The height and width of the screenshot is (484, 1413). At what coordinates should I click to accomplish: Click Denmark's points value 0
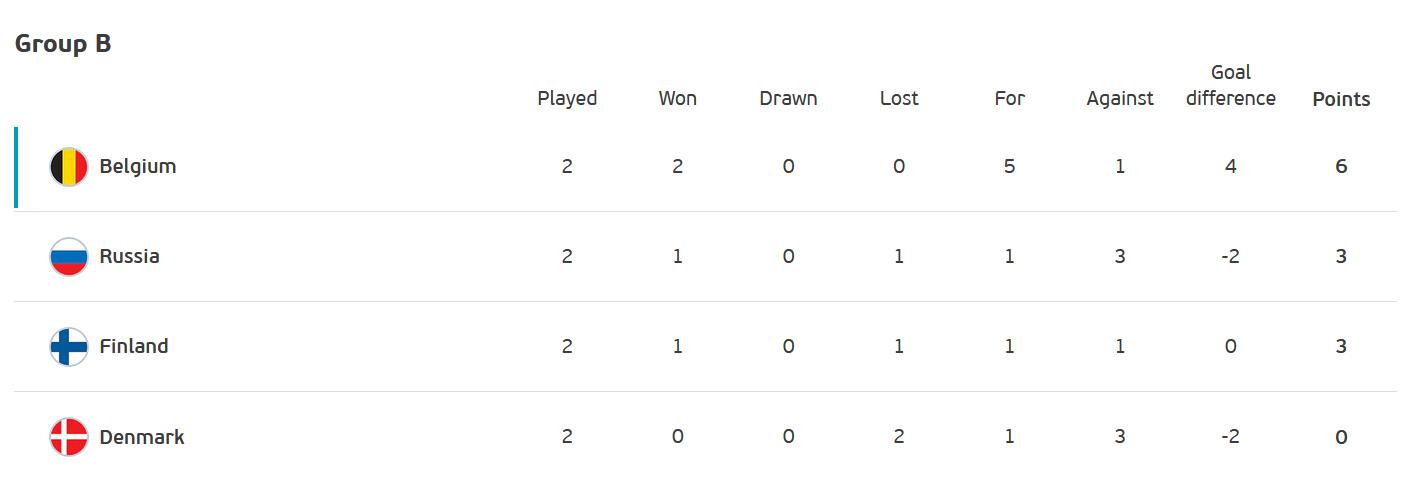coord(1341,437)
